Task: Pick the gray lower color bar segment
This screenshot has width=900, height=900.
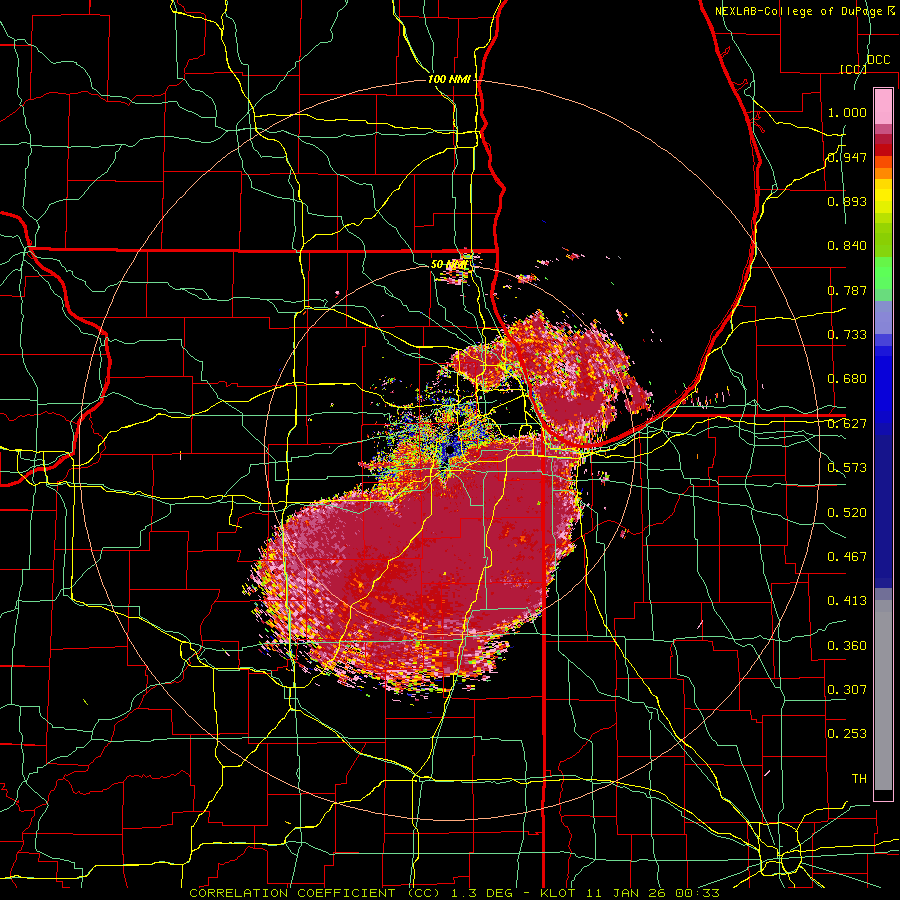Action: 883,695
